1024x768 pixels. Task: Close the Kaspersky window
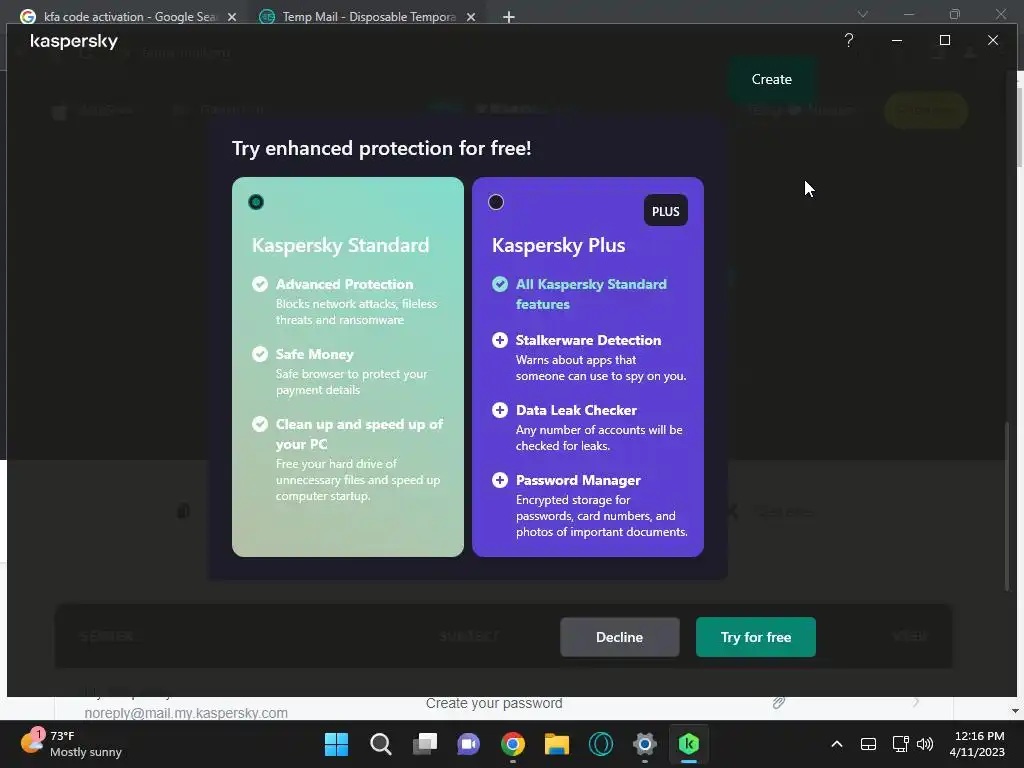click(x=993, y=40)
